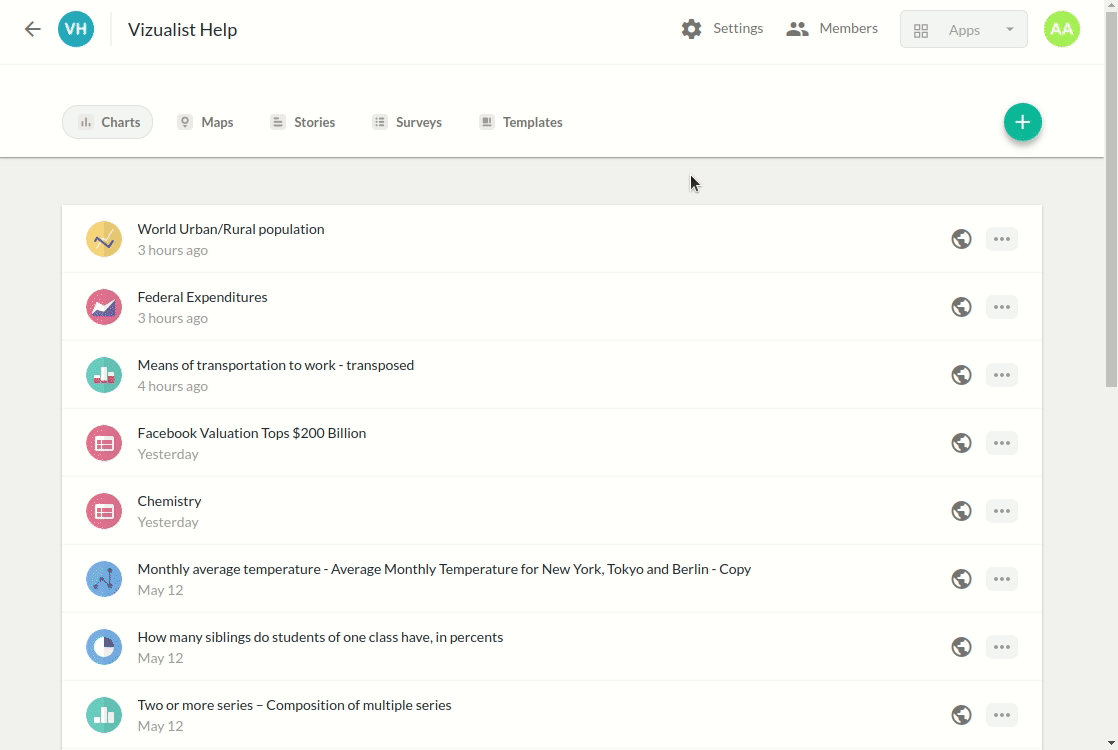This screenshot has height=750, width=1118.
Task: Click the back arrow icon
Action: pyautogui.click(x=33, y=29)
